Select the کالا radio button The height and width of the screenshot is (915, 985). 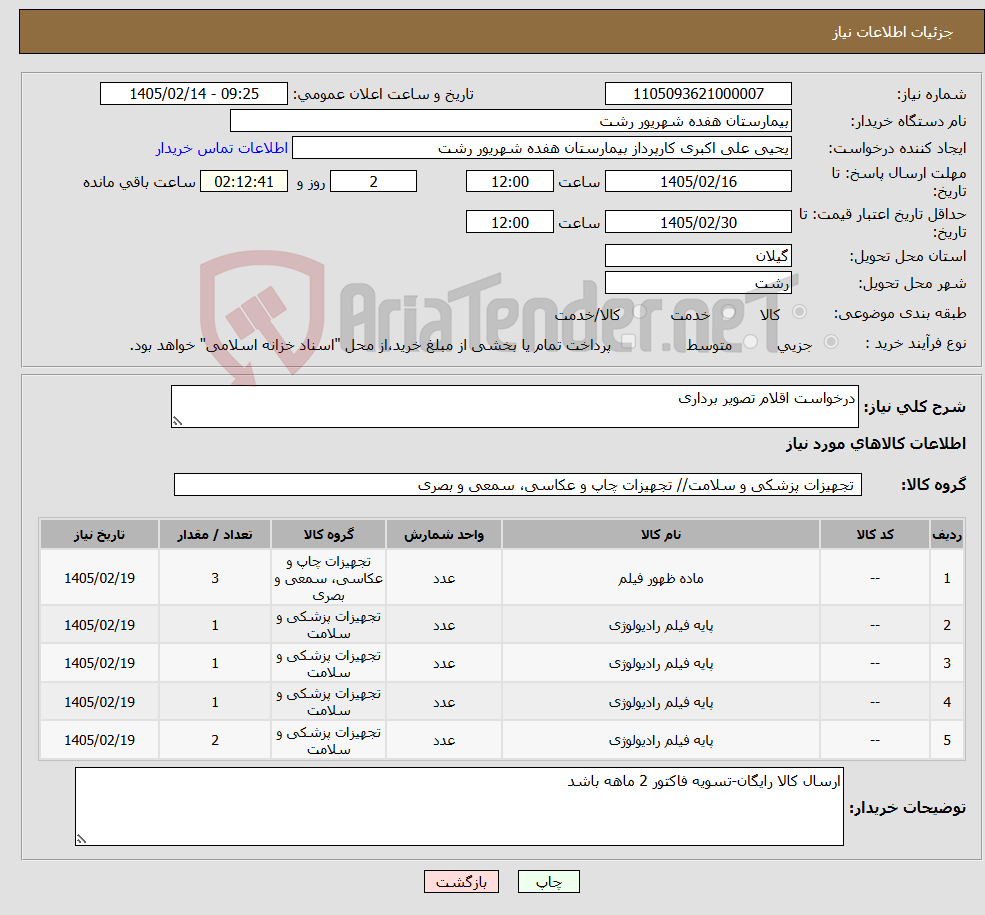coord(800,311)
